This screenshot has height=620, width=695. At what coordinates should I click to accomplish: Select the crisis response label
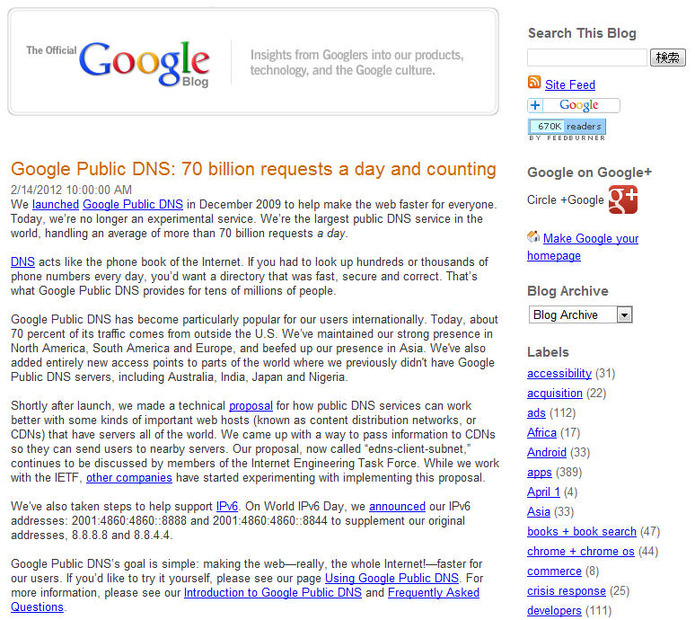point(566,591)
